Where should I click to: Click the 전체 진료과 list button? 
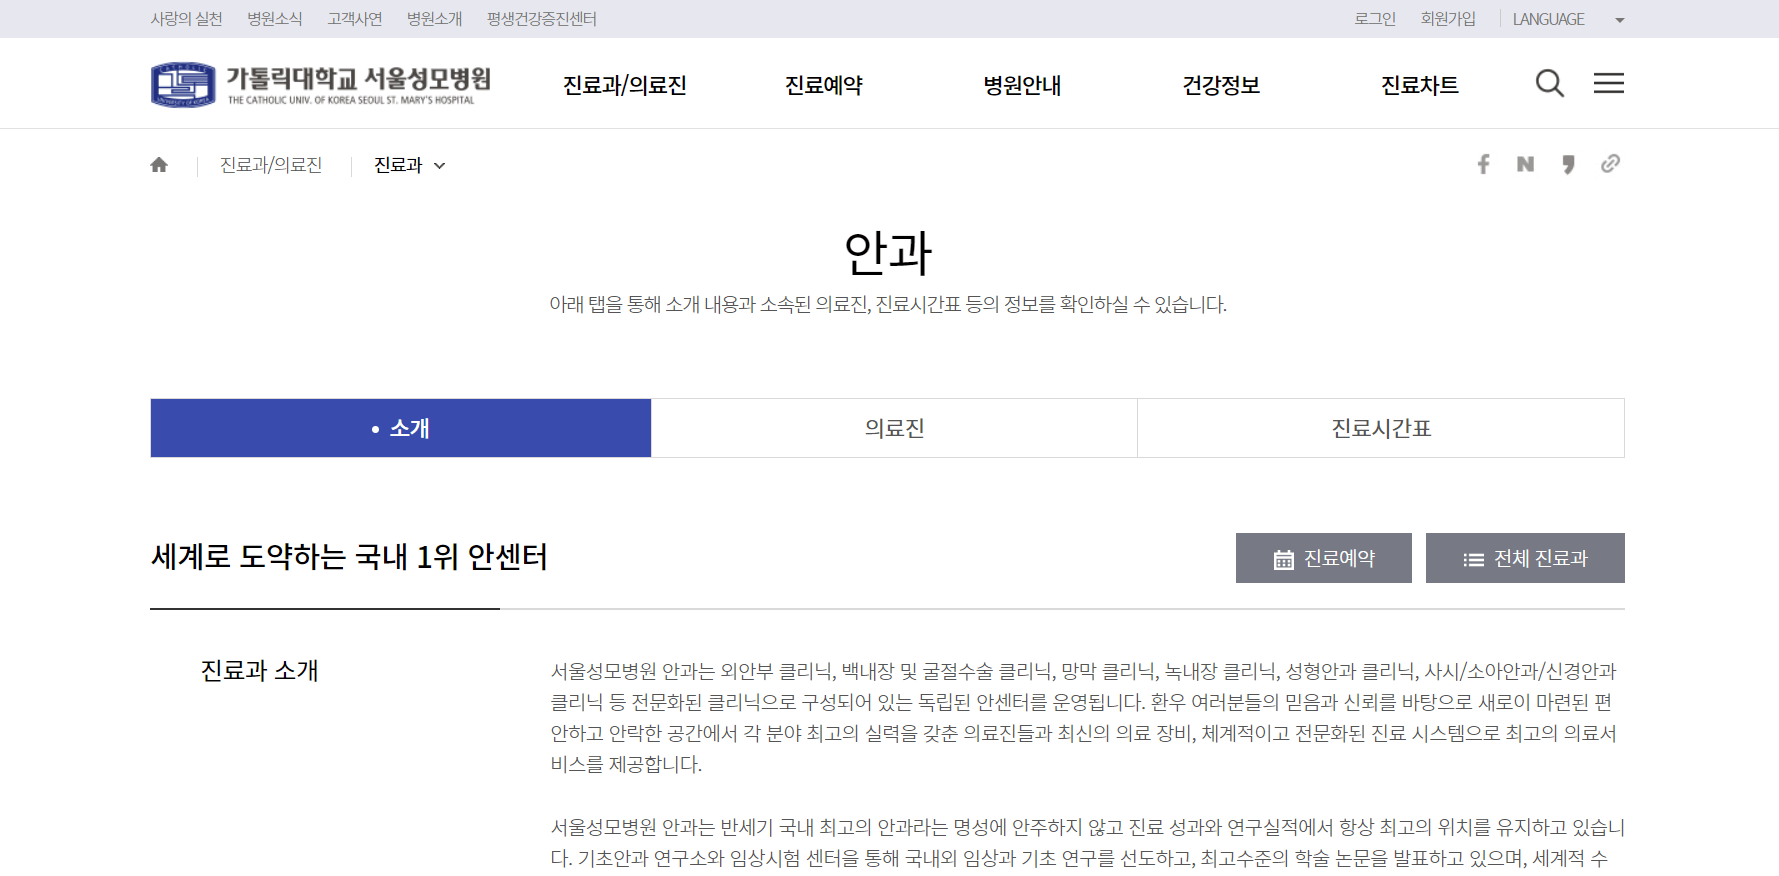[x=1525, y=558]
